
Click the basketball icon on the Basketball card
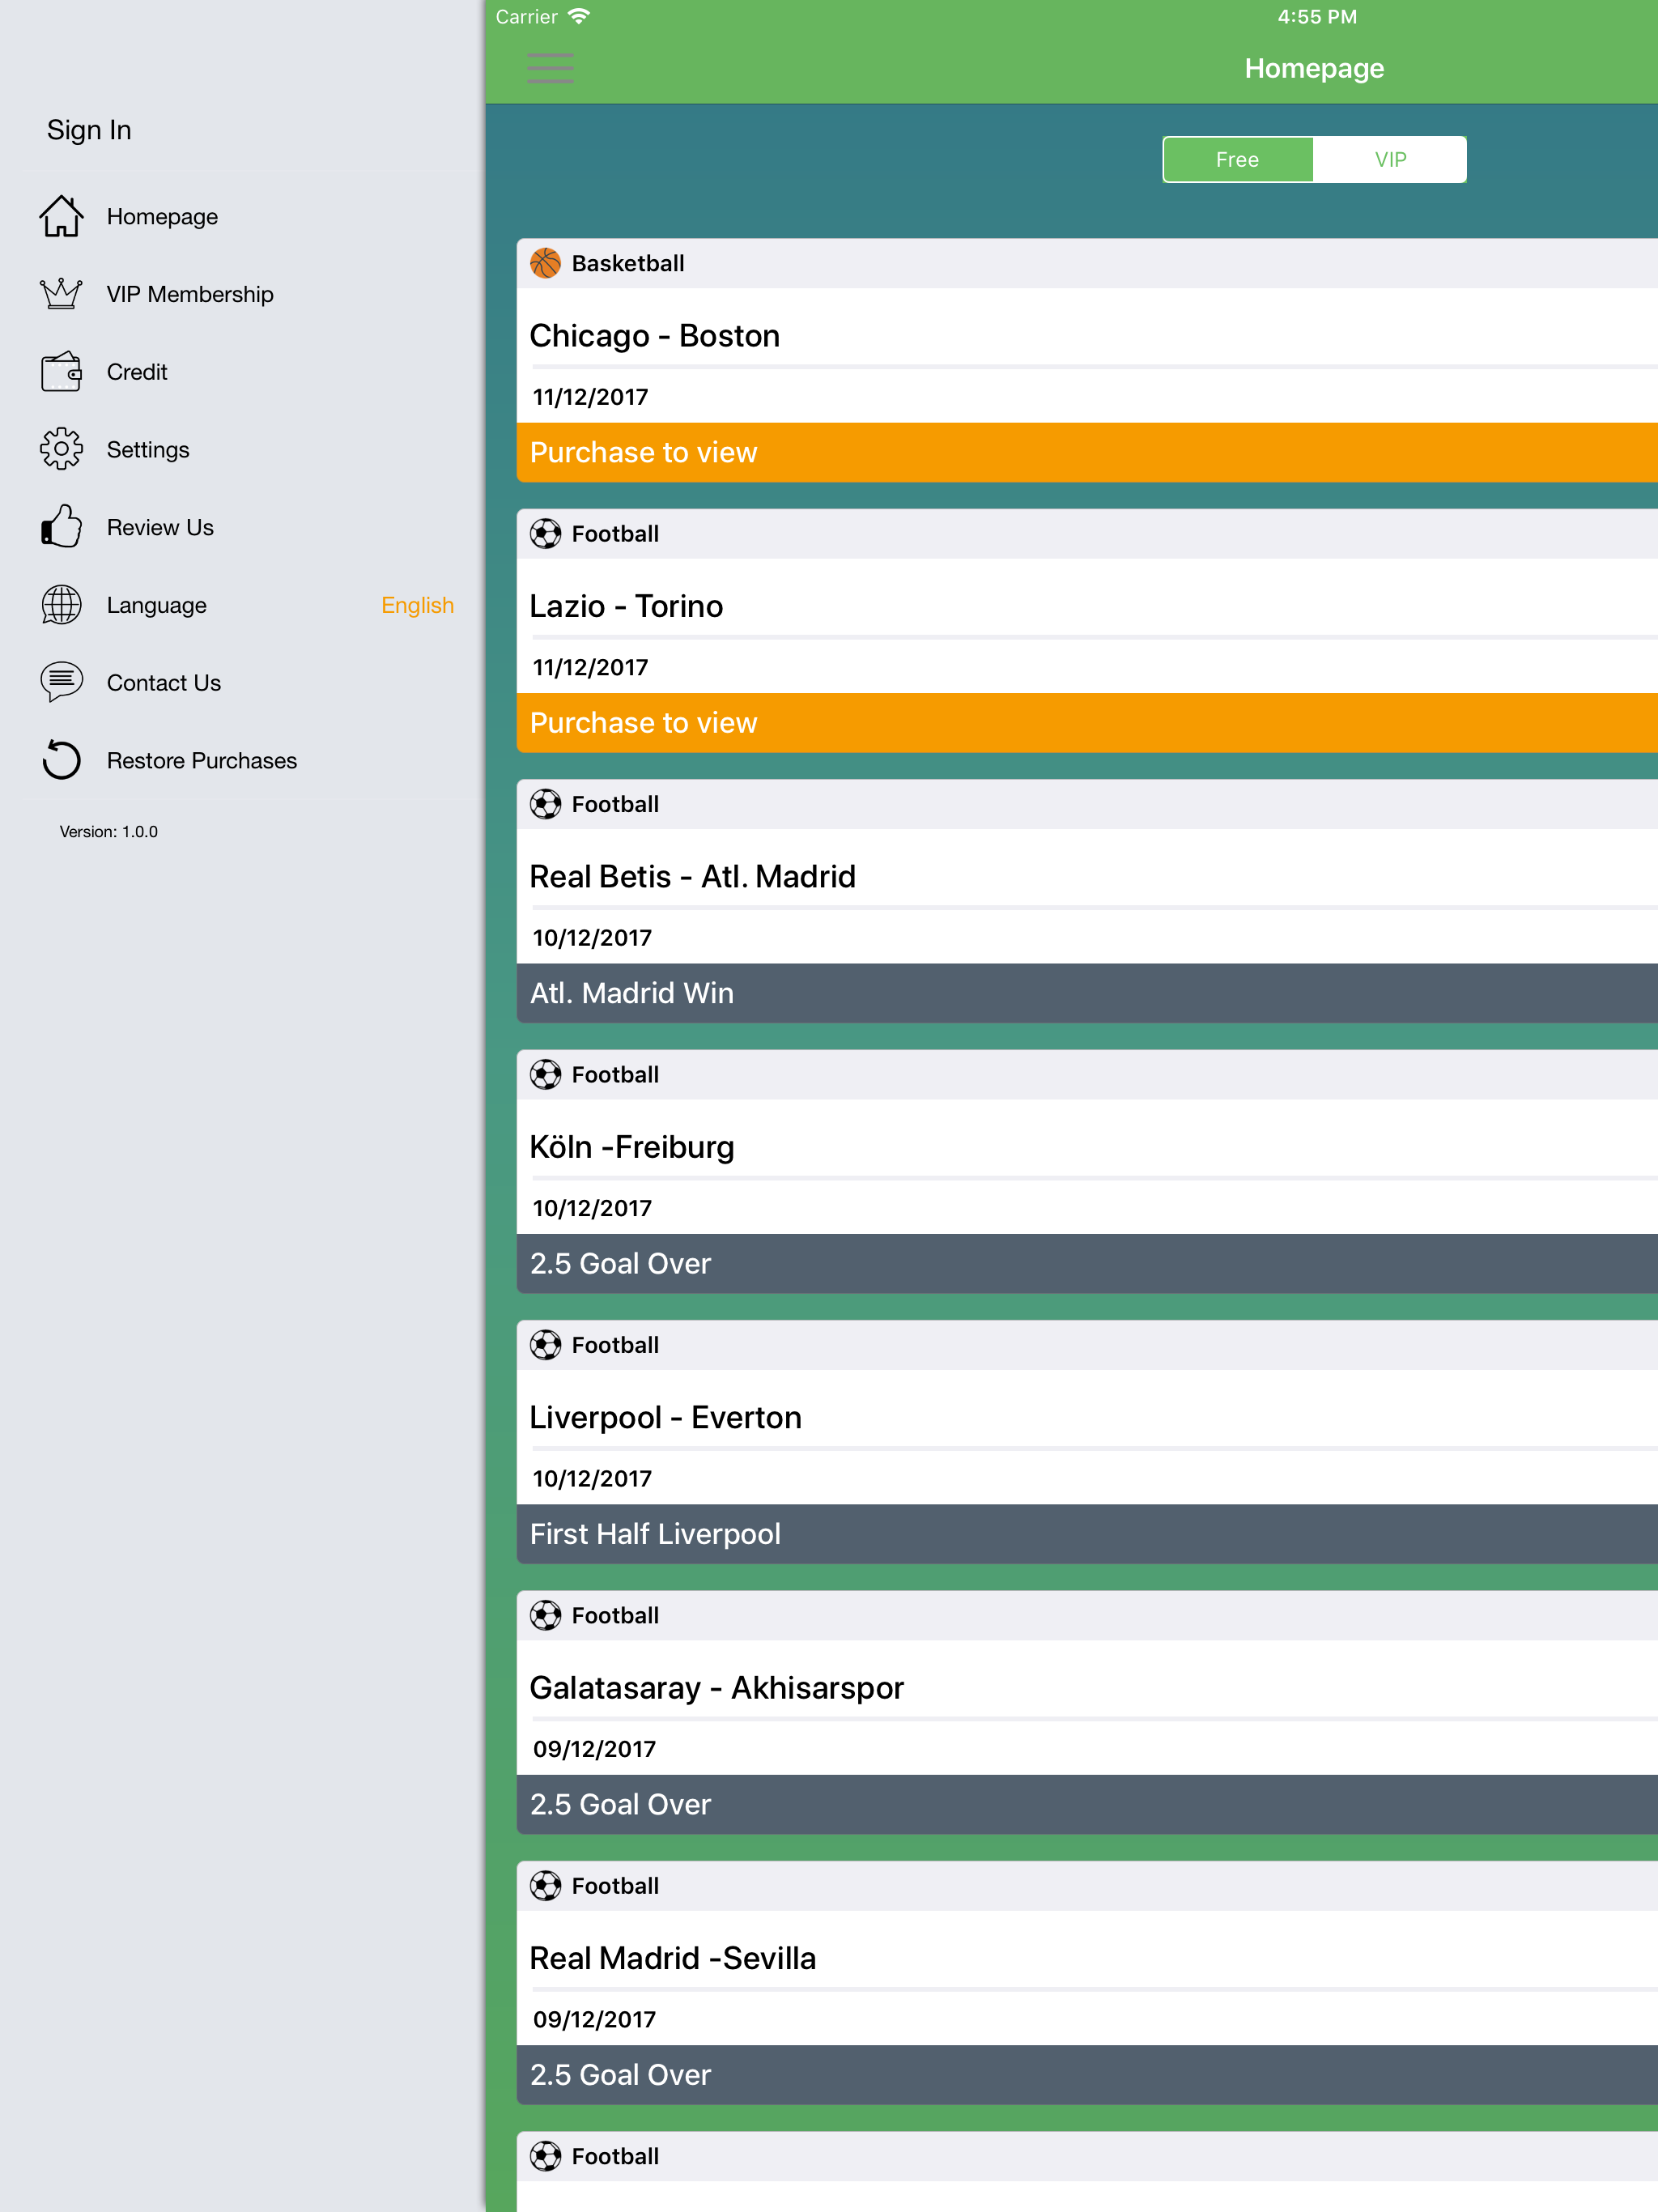pos(545,263)
